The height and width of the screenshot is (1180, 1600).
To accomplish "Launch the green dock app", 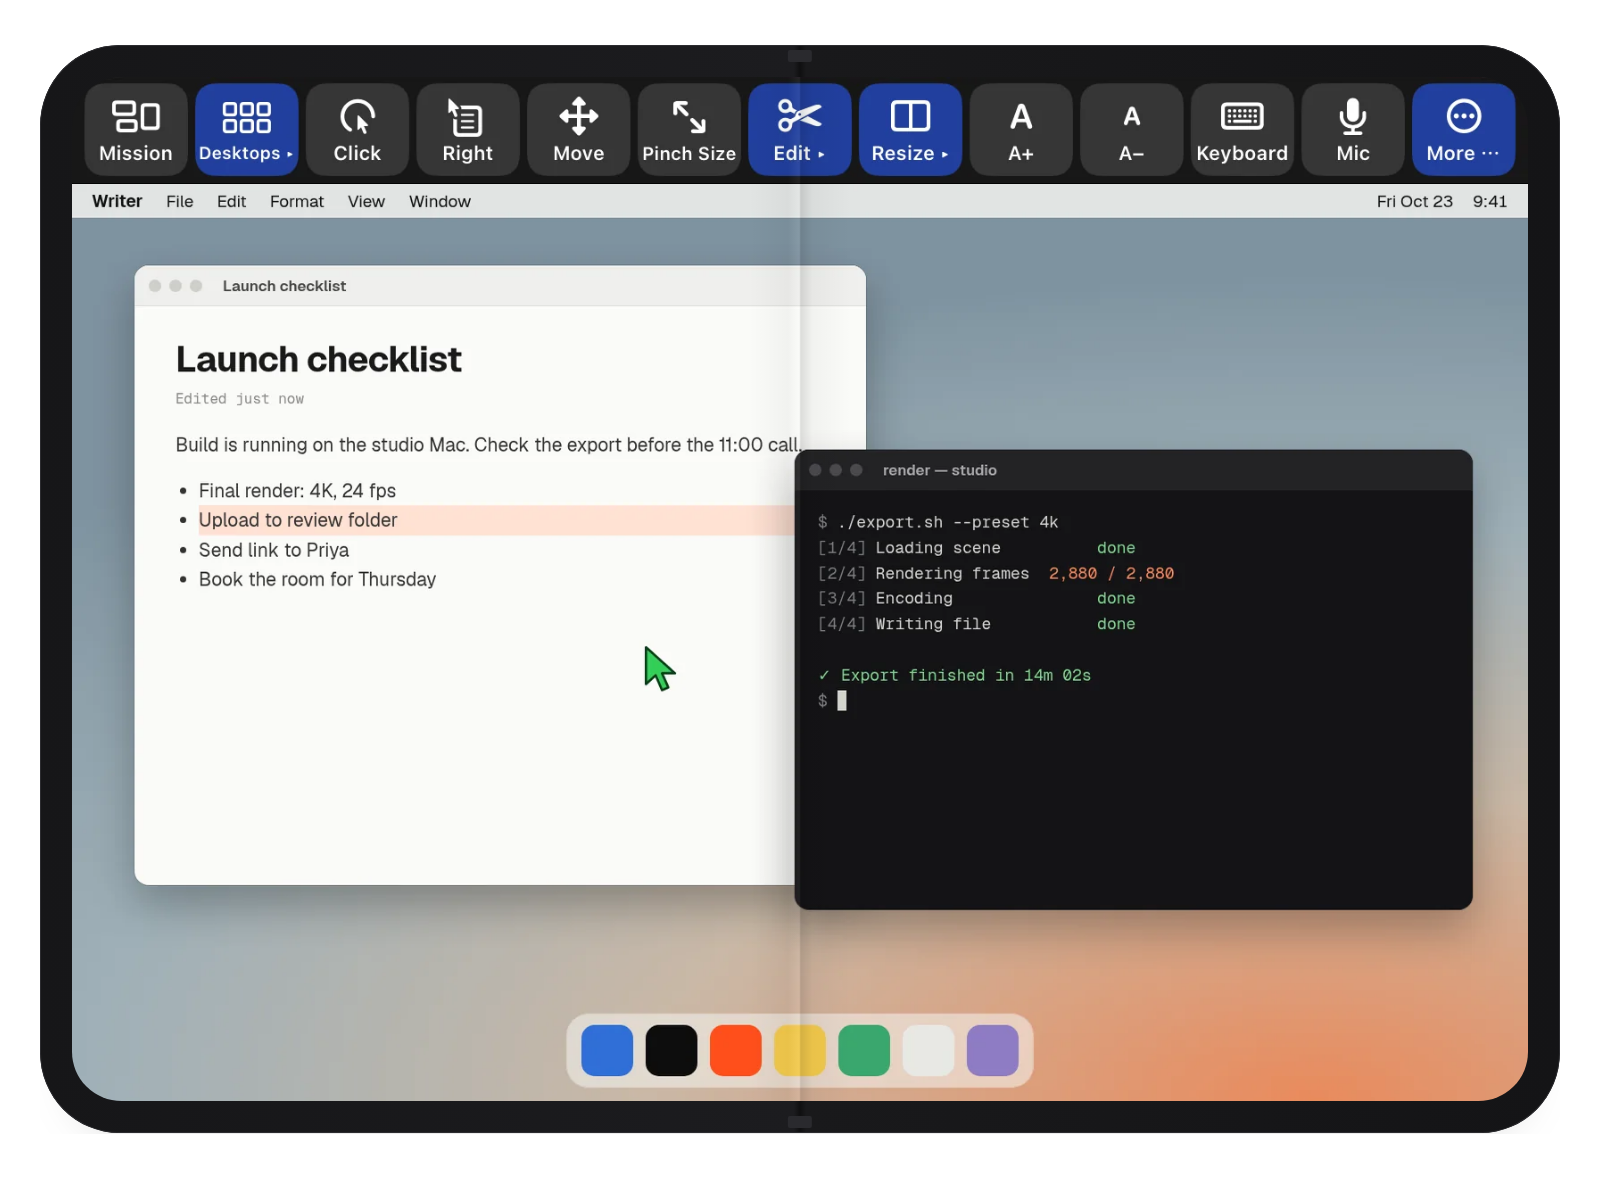I will (x=864, y=1050).
